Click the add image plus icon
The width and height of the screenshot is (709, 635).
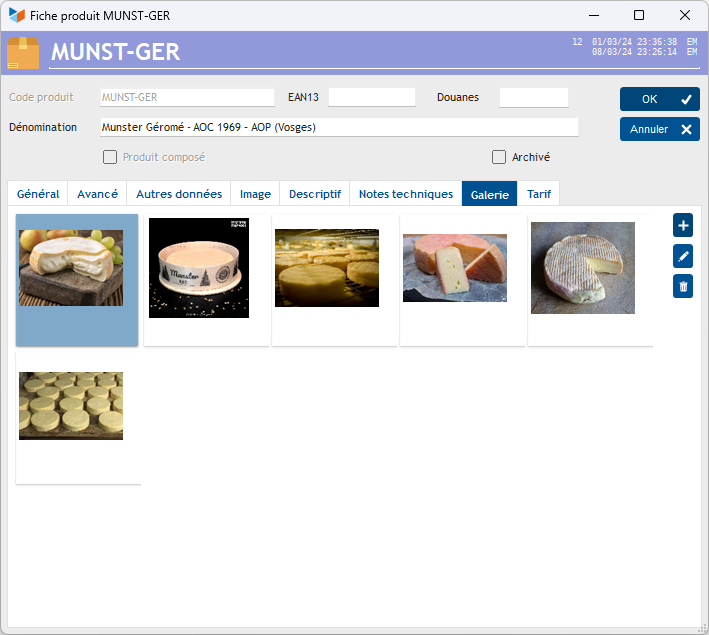click(x=684, y=225)
